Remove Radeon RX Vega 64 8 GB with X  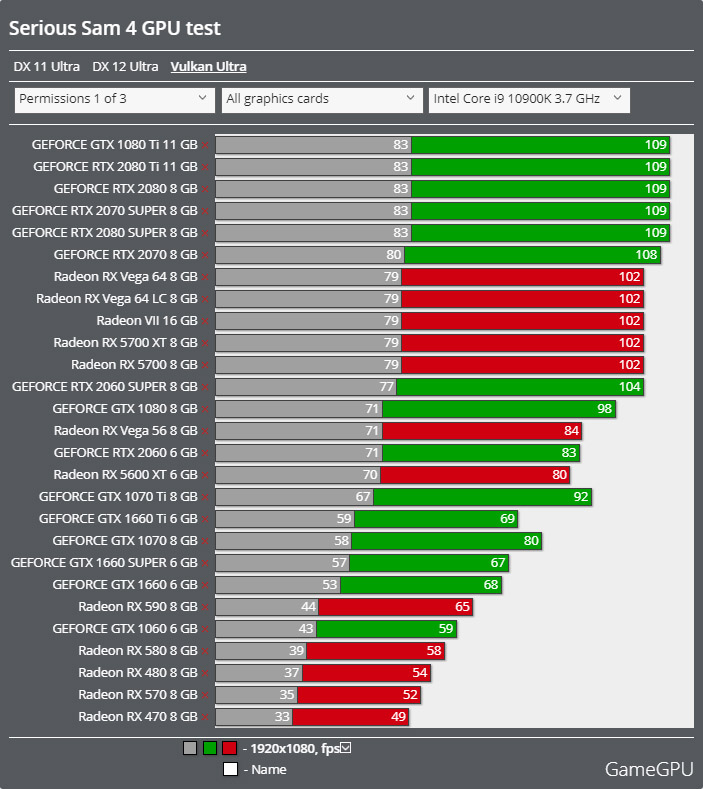205,277
